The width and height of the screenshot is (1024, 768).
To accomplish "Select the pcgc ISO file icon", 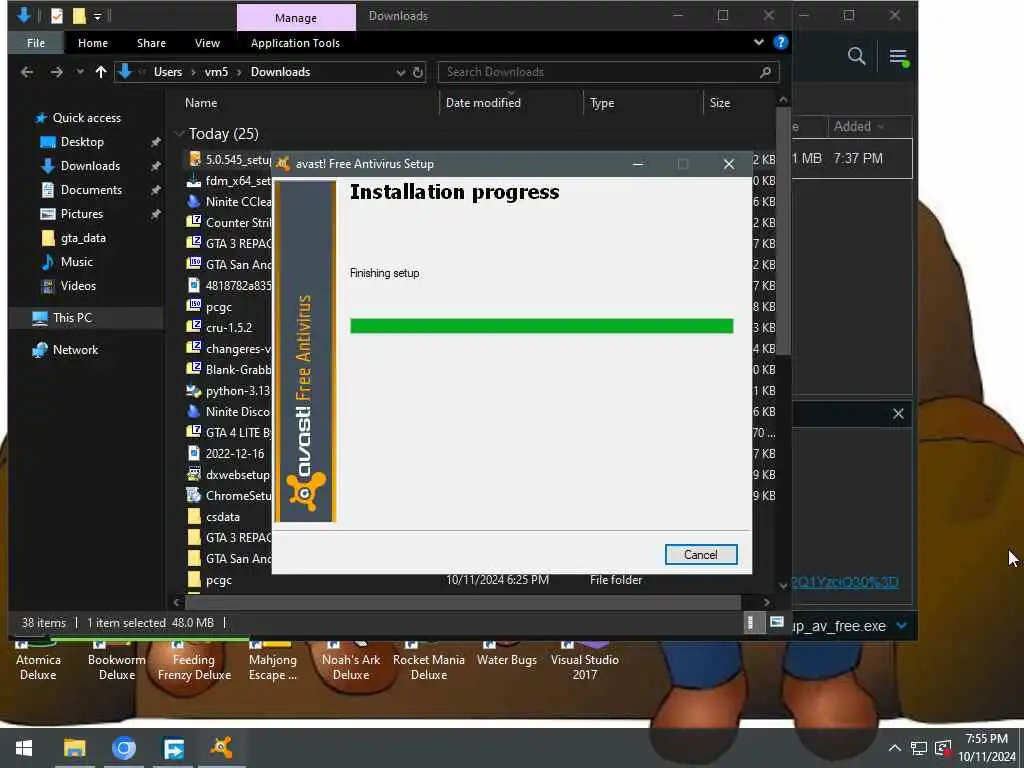I will tap(194, 306).
